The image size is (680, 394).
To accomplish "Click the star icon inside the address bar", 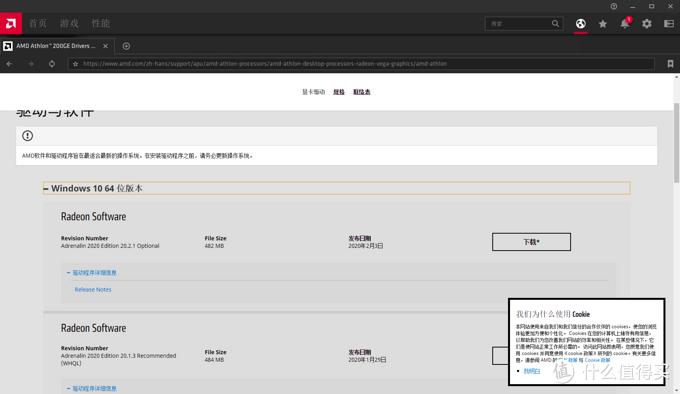I will click(75, 64).
